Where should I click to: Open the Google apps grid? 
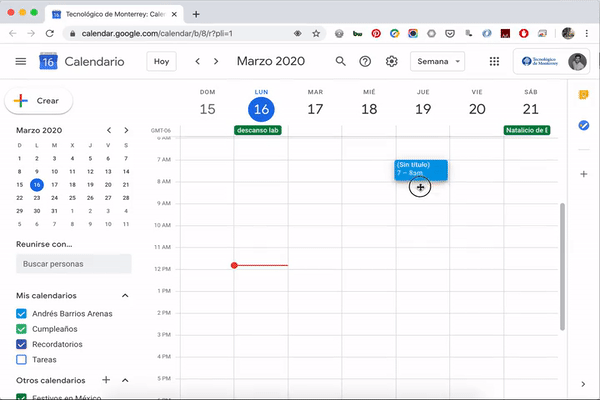(x=494, y=61)
